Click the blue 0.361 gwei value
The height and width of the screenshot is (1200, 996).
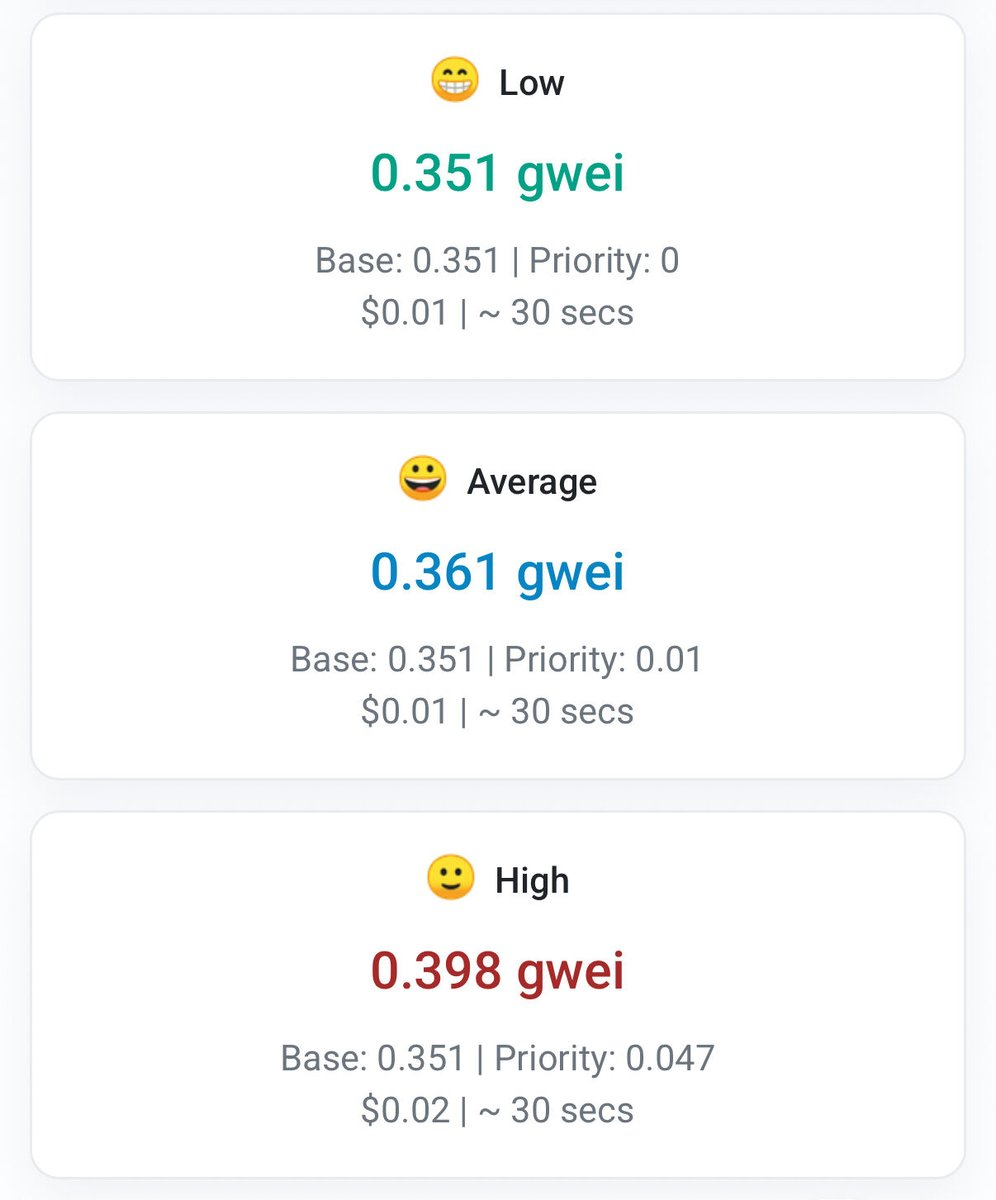pyautogui.click(x=497, y=573)
